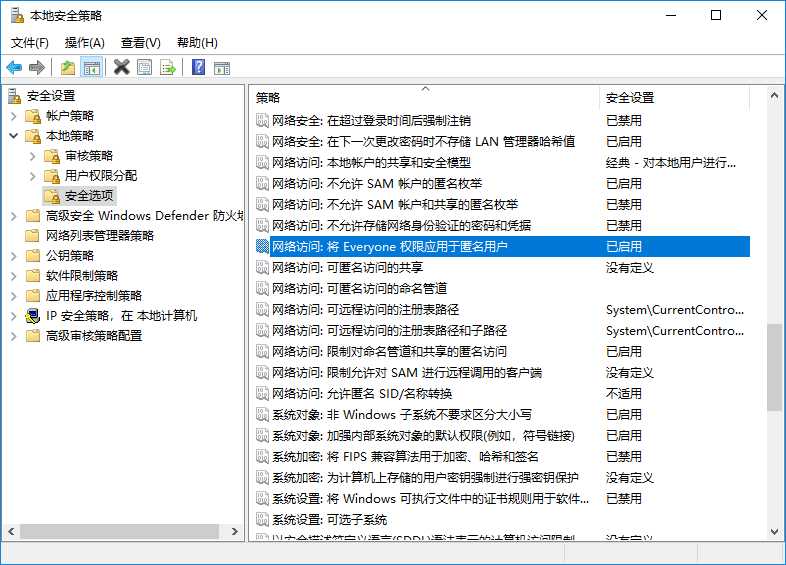The width and height of the screenshot is (786, 565).
Task: Expand the 高级审核策略配置 tree node
Action: [x=14, y=336]
